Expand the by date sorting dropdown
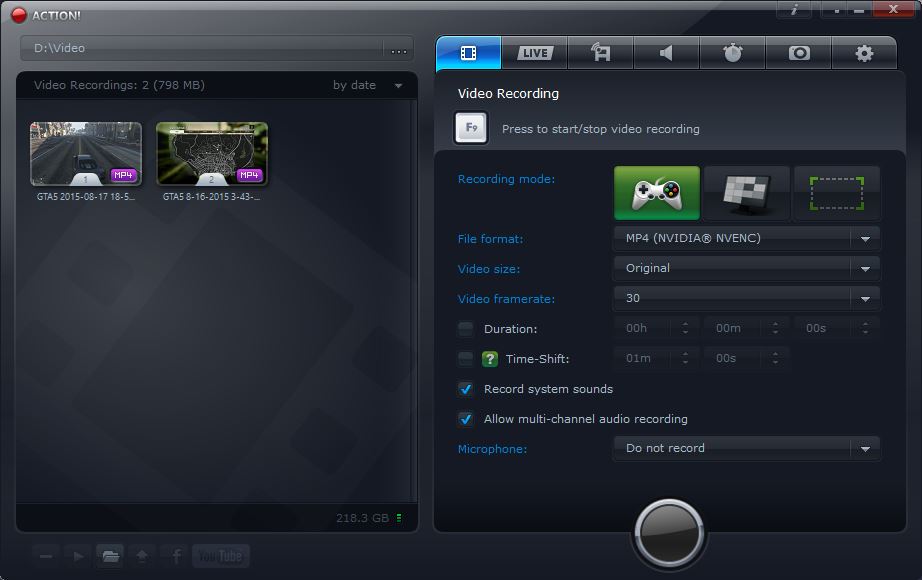The width and height of the screenshot is (922, 580). coord(368,85)
